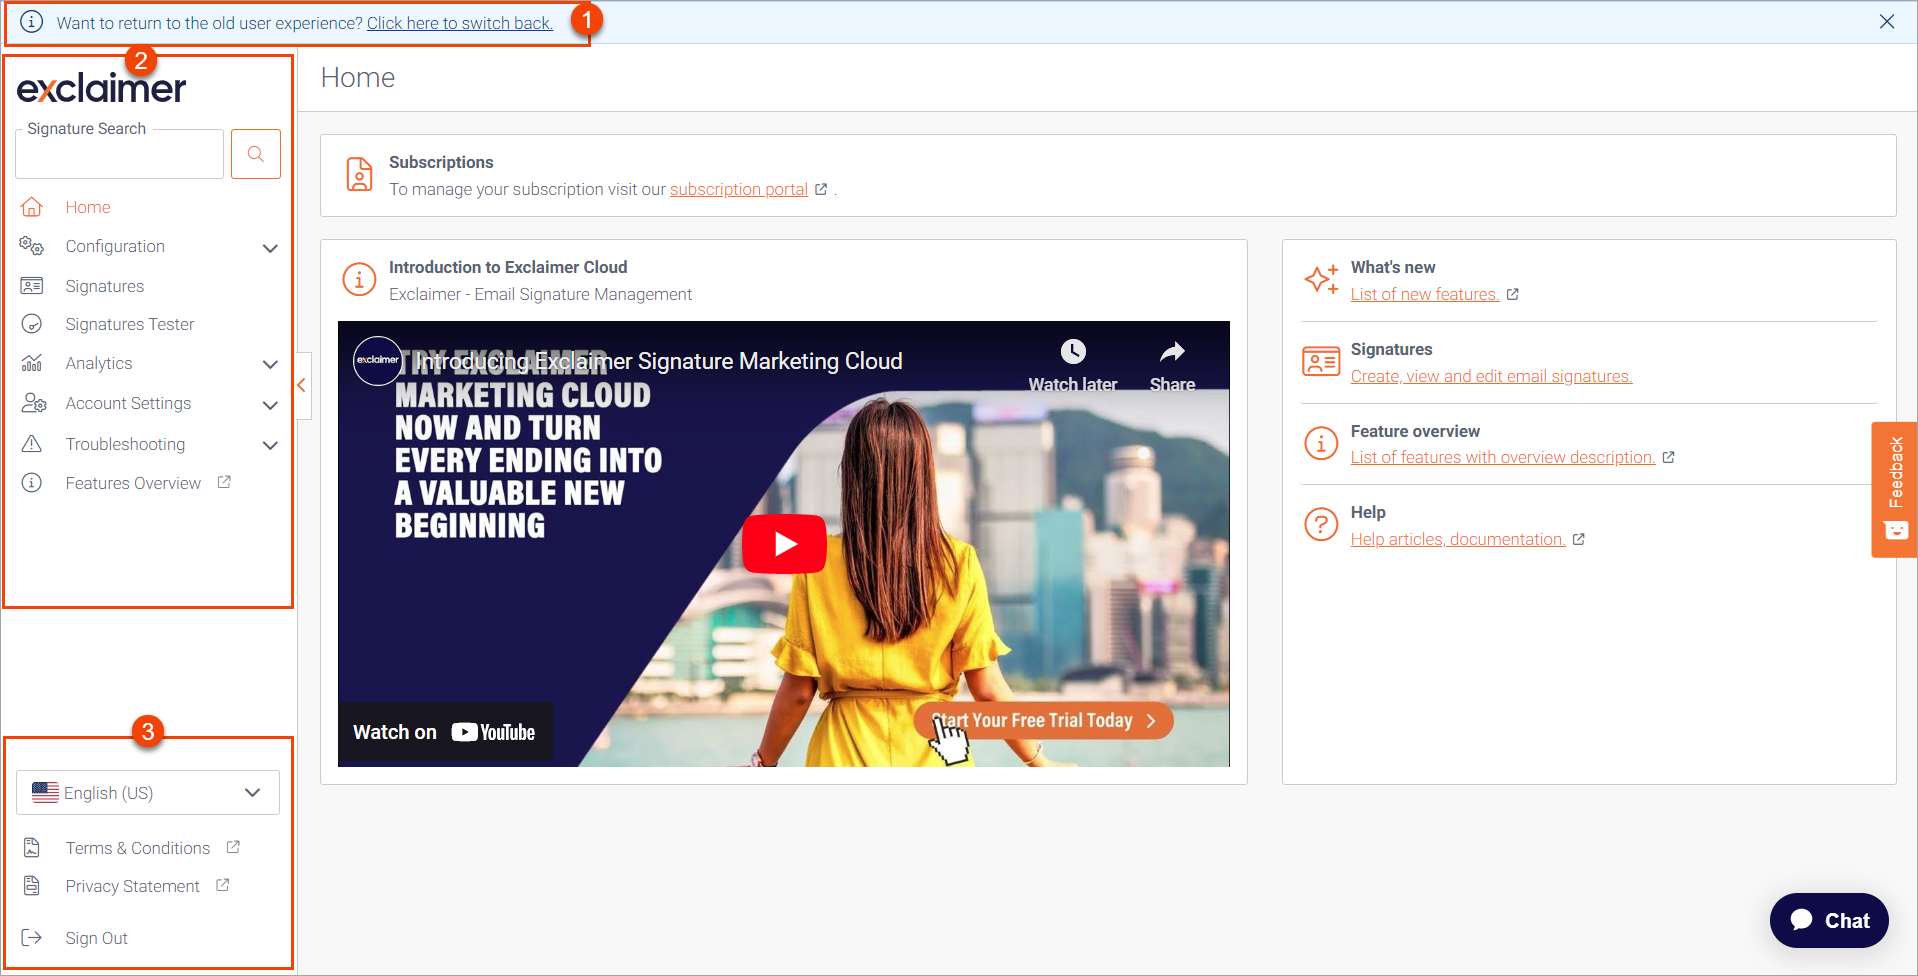Expand the Analytics submenu chevron

click(270, 364)
